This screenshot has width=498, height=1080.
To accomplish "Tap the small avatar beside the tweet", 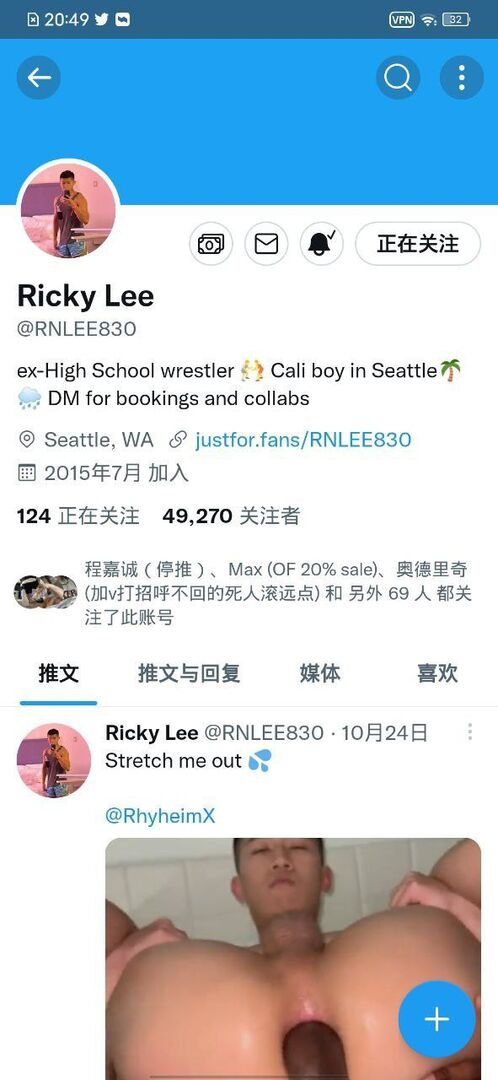I will (x=54, y=760).
